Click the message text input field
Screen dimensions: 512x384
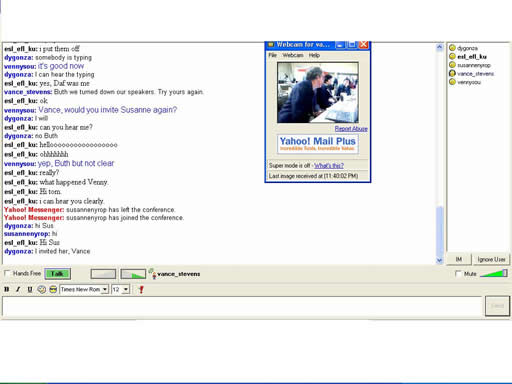243,306
